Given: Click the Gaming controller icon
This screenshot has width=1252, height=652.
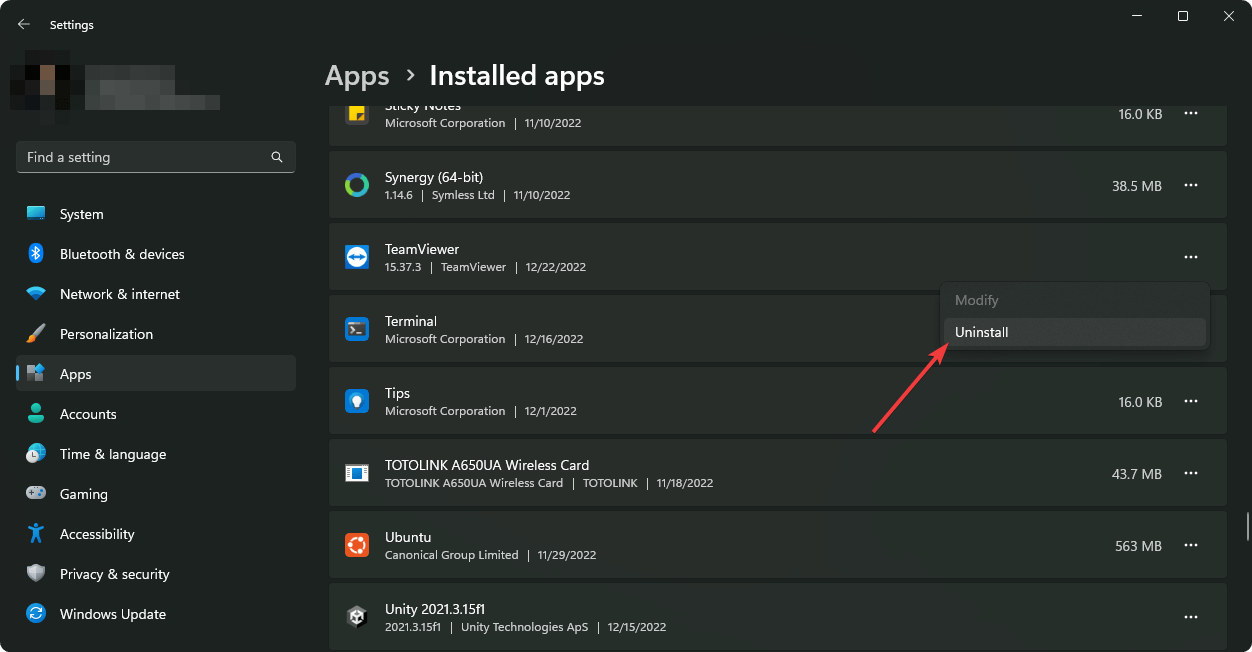Looking at the screenshot, I should pos(36,494).
